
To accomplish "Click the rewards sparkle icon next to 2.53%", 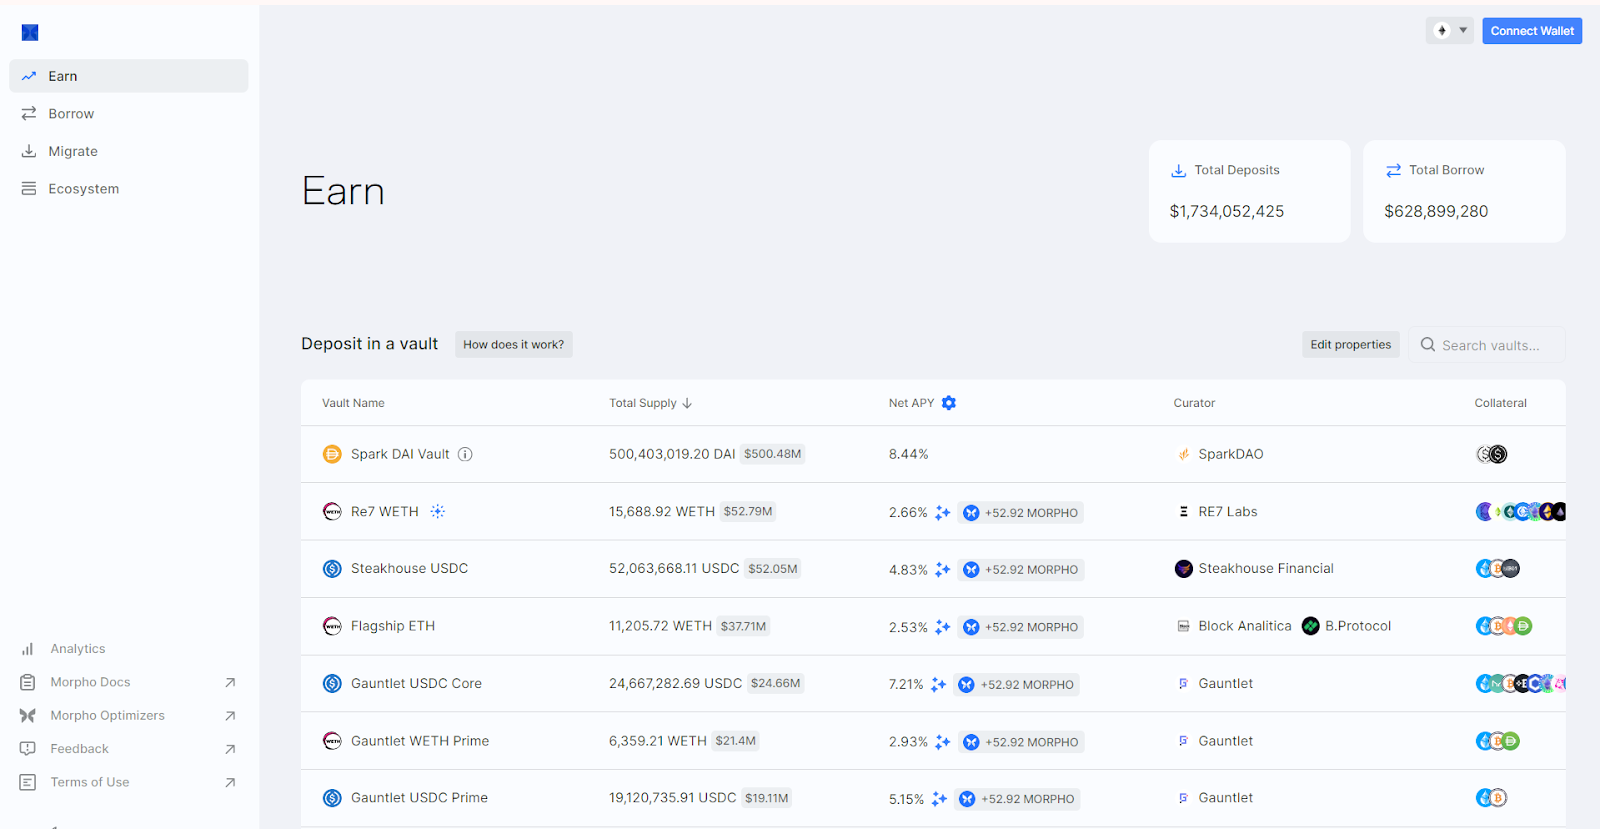I will tap(942, 627).
